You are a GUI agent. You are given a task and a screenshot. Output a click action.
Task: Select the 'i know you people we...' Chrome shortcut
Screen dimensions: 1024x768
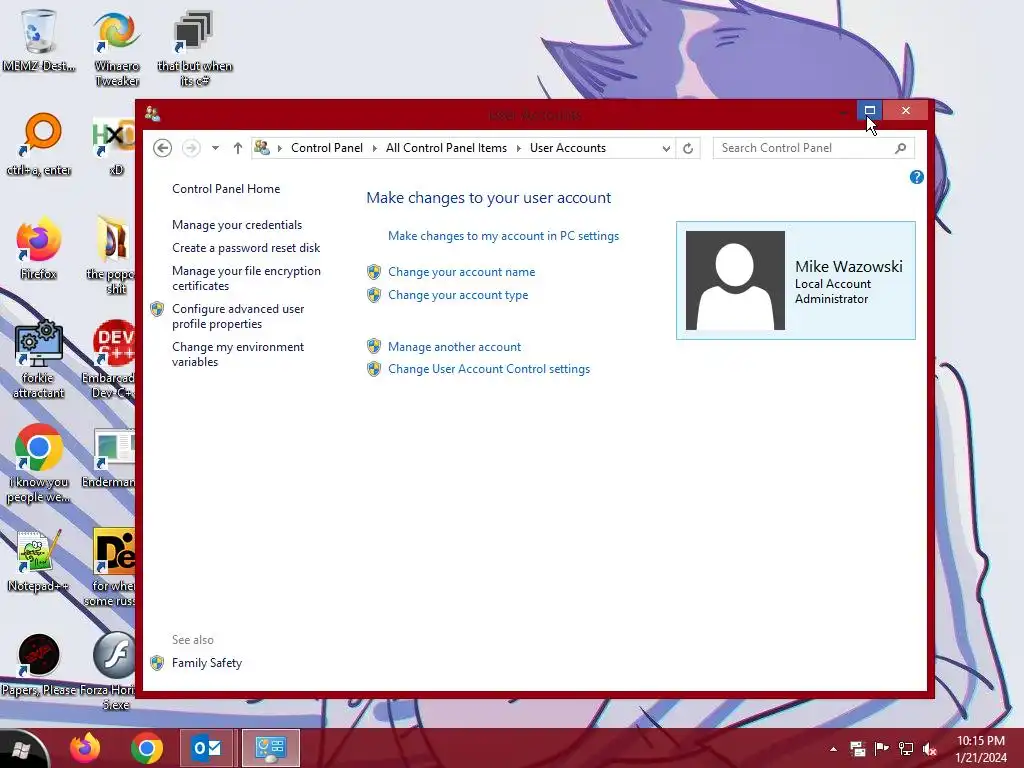point(39,464)
